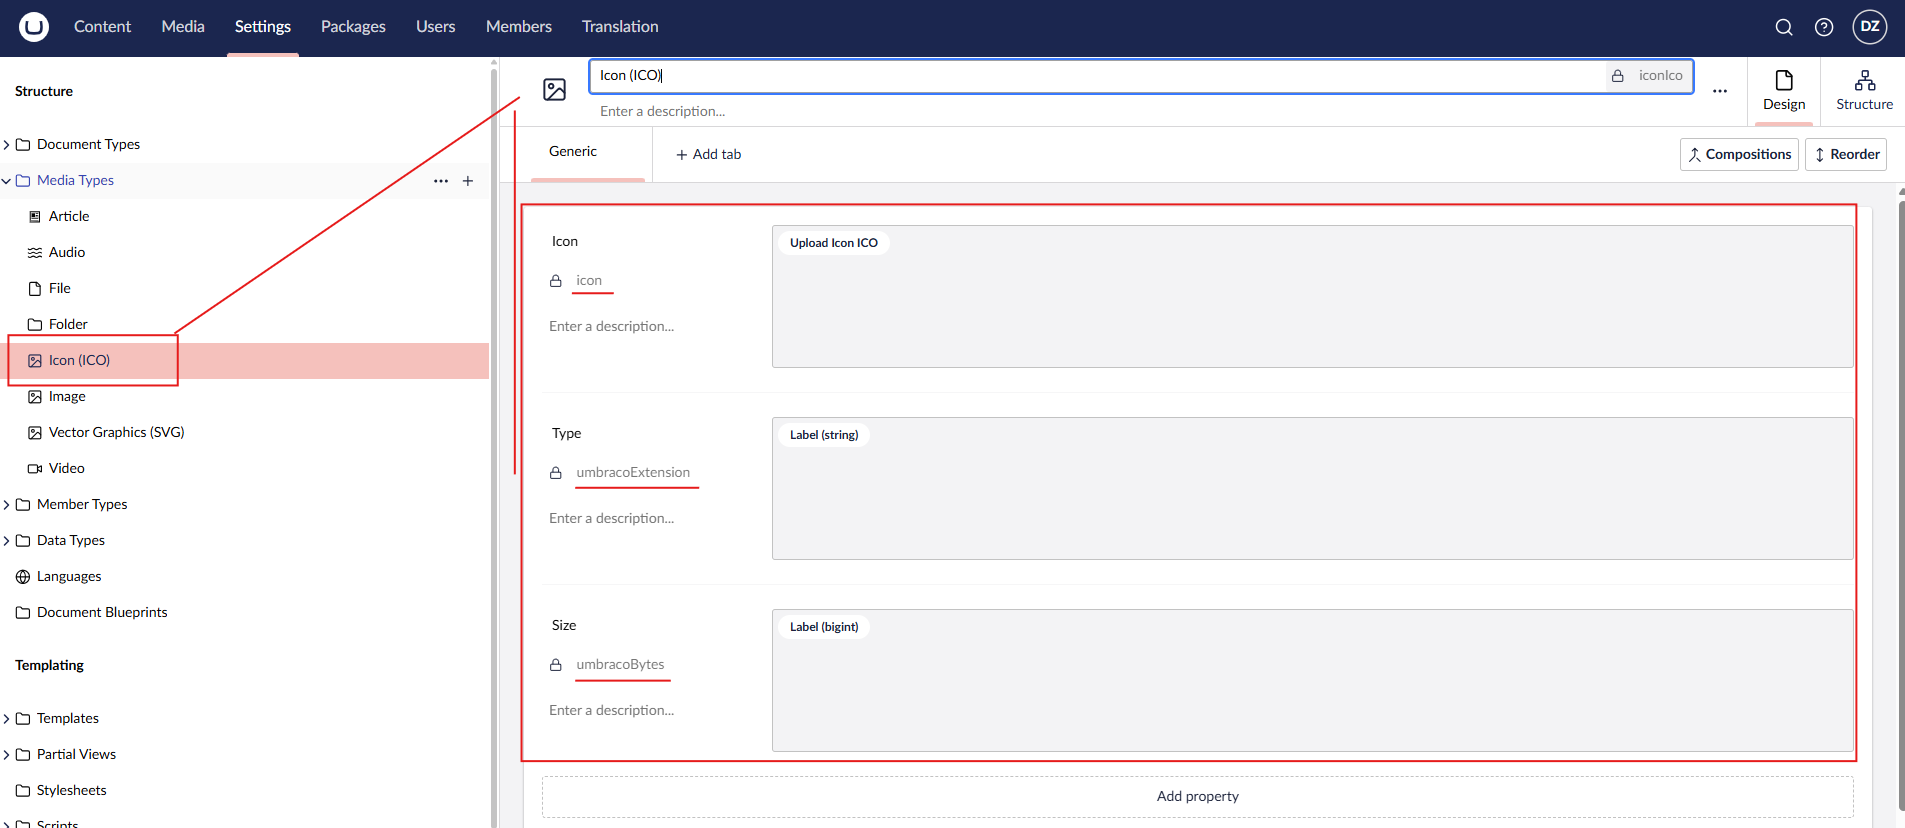Click the Umbraco logo icon
1905x828 pixels.
click(x=34, y=27)
